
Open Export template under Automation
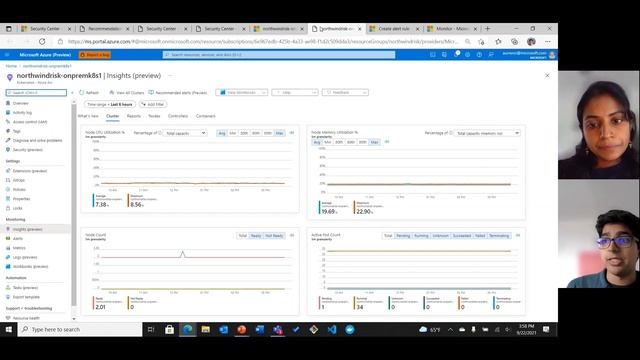(26, 297)
